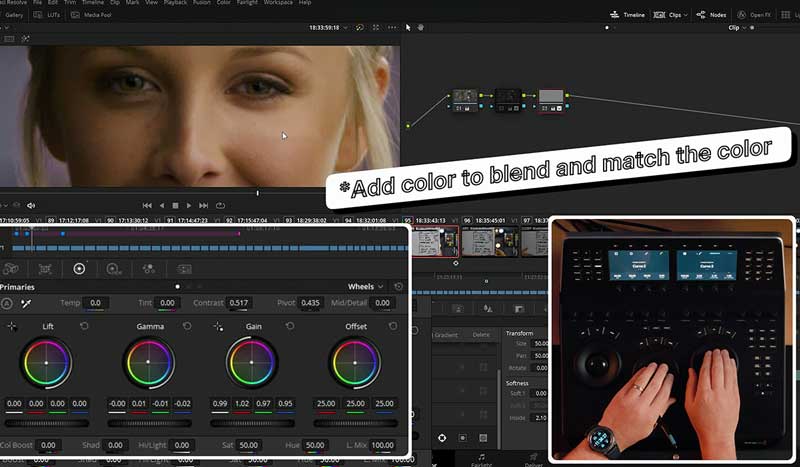
Task: Open the RGB Mixer palette
Action: click(x=148, y=269)
